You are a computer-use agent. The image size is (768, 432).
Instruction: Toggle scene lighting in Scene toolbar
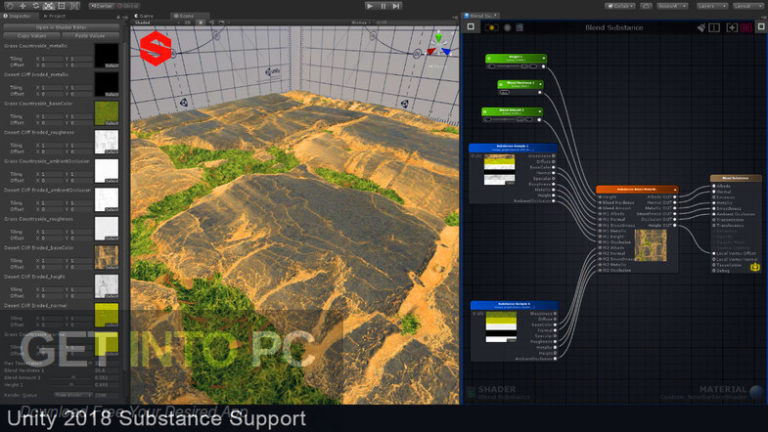[x=200, y=23]
